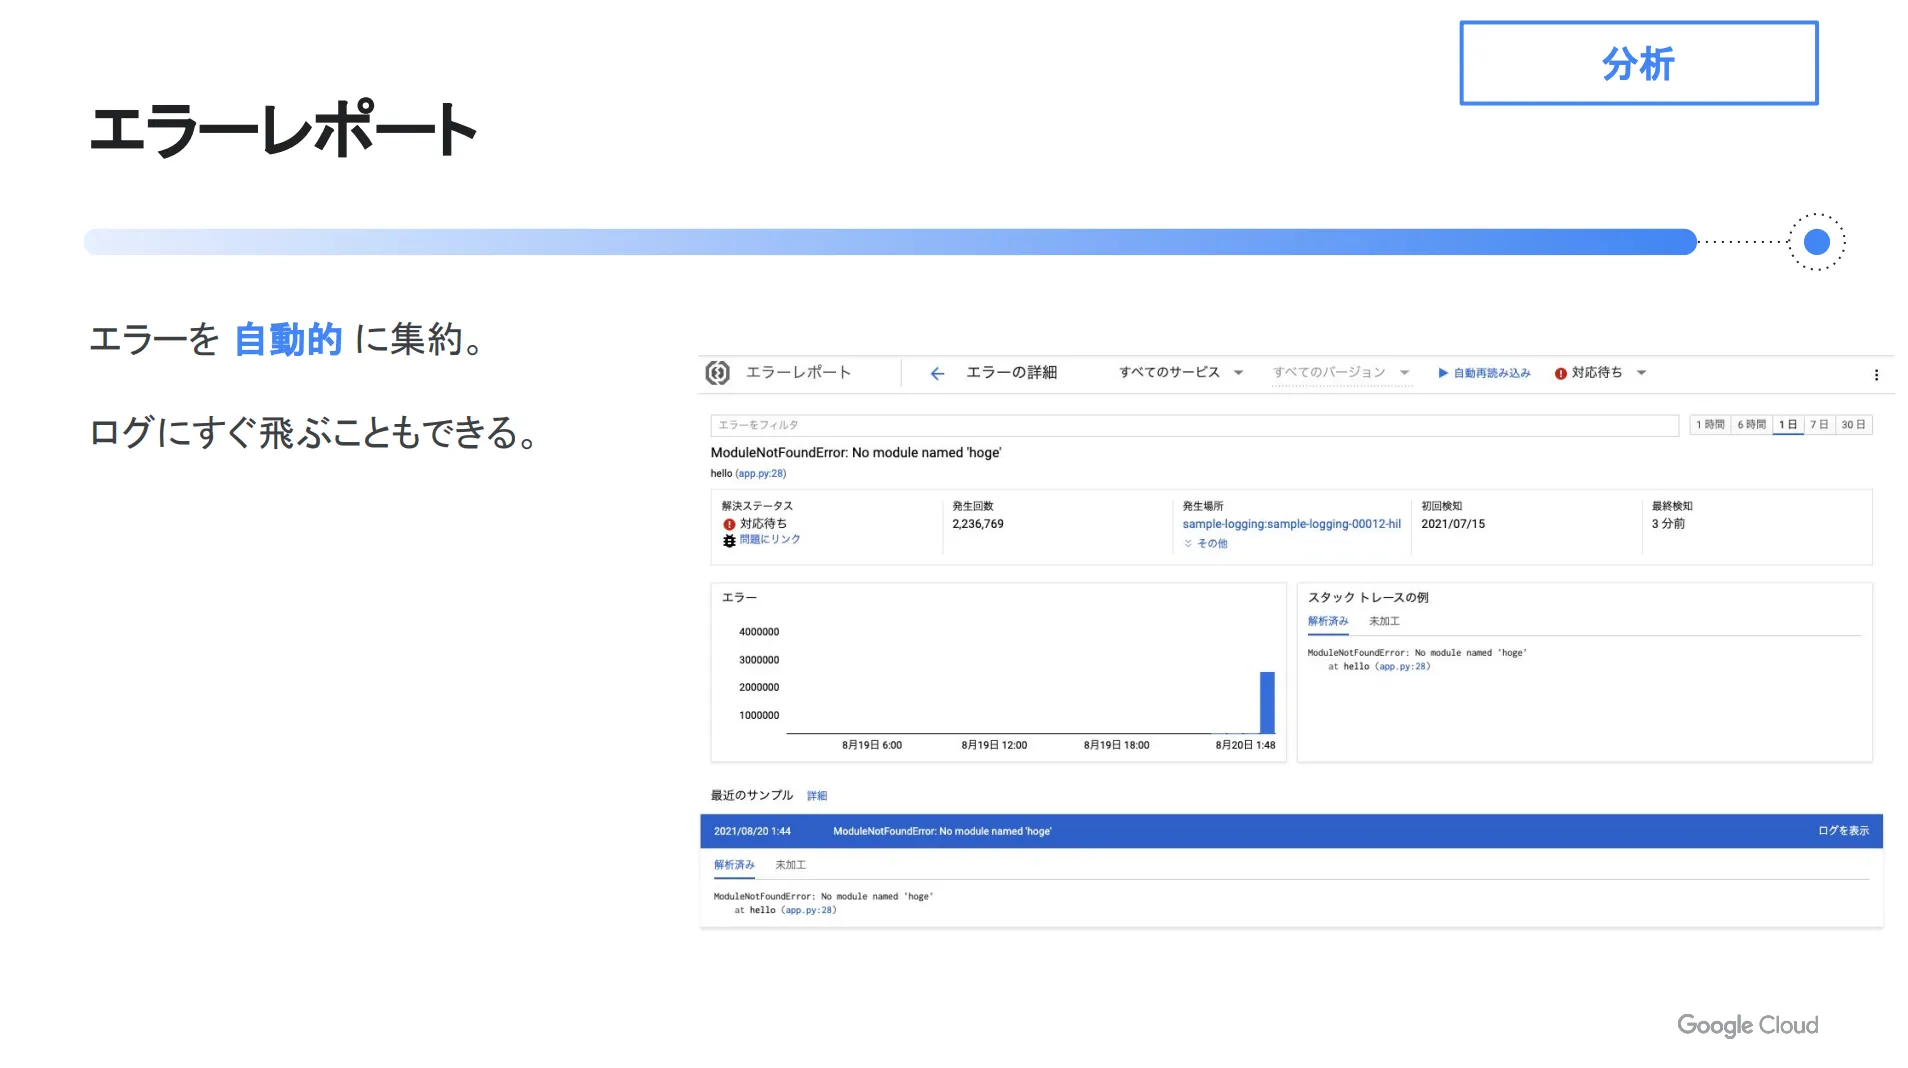Screen dimensions: 1908x1068
Task: Select 1 日 time range
Action: 1787,424
